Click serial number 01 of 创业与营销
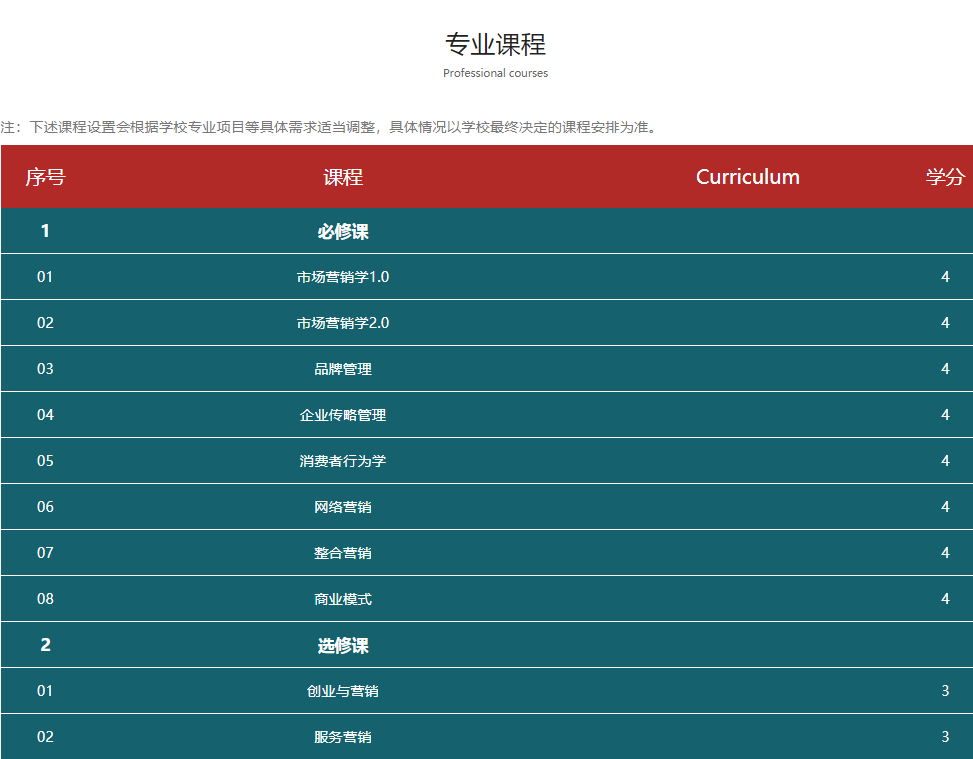Image resolution: width=973 pixels, height=759 pixels. (x=45, y=691)
